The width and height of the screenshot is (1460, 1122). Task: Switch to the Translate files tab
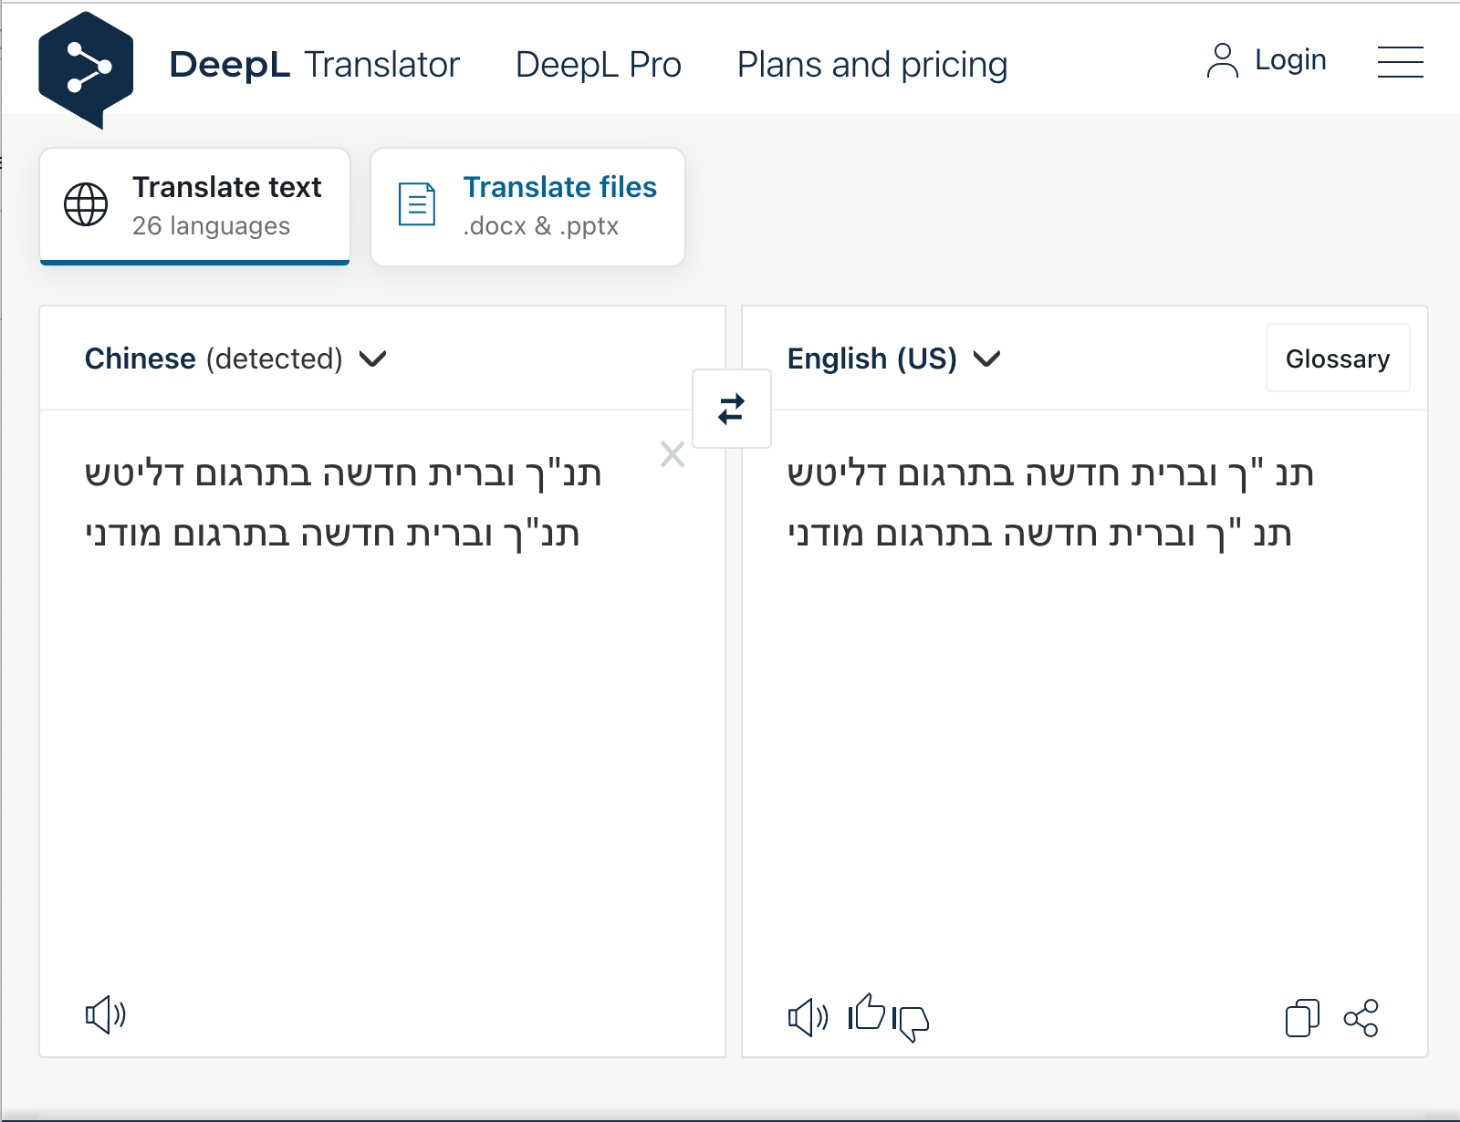tap(527, 206)
